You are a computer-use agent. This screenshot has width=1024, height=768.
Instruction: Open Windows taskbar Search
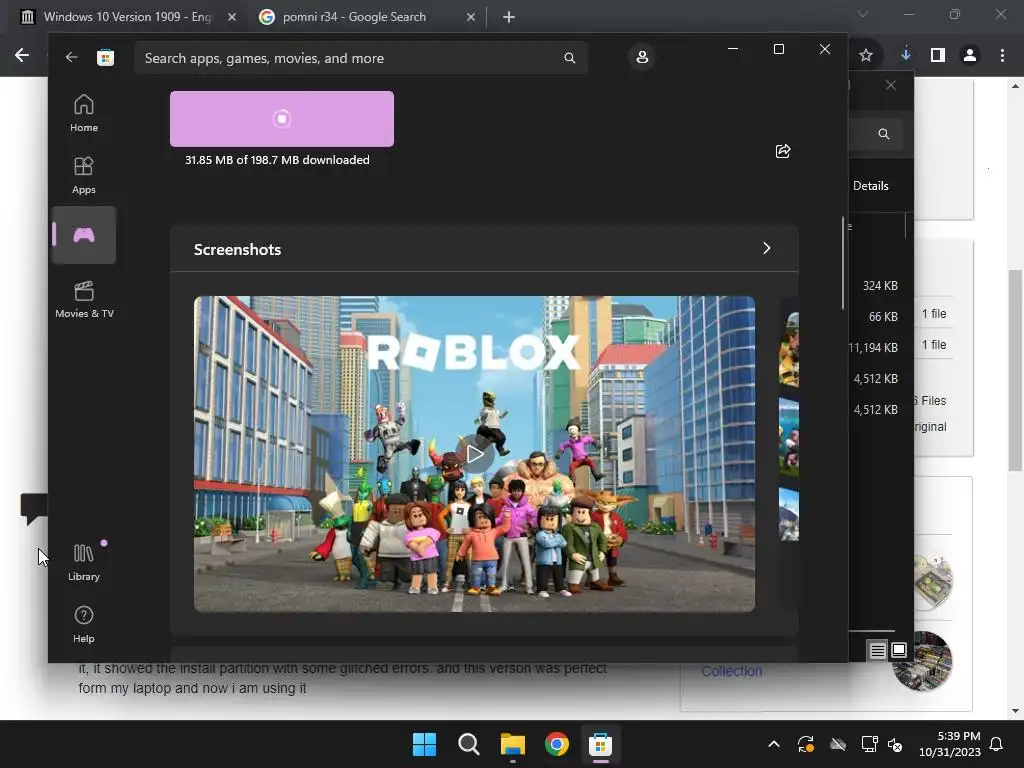tap(468, 744)
